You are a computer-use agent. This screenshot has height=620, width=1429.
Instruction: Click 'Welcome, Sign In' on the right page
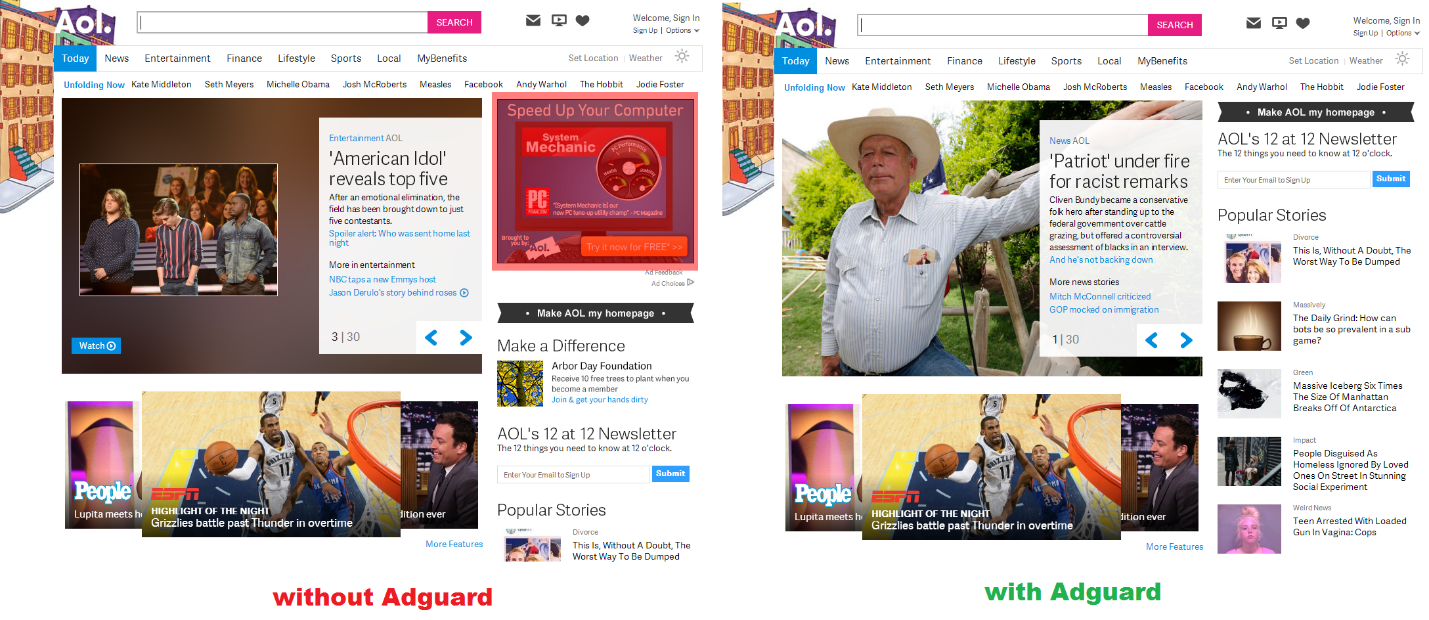1386,20
